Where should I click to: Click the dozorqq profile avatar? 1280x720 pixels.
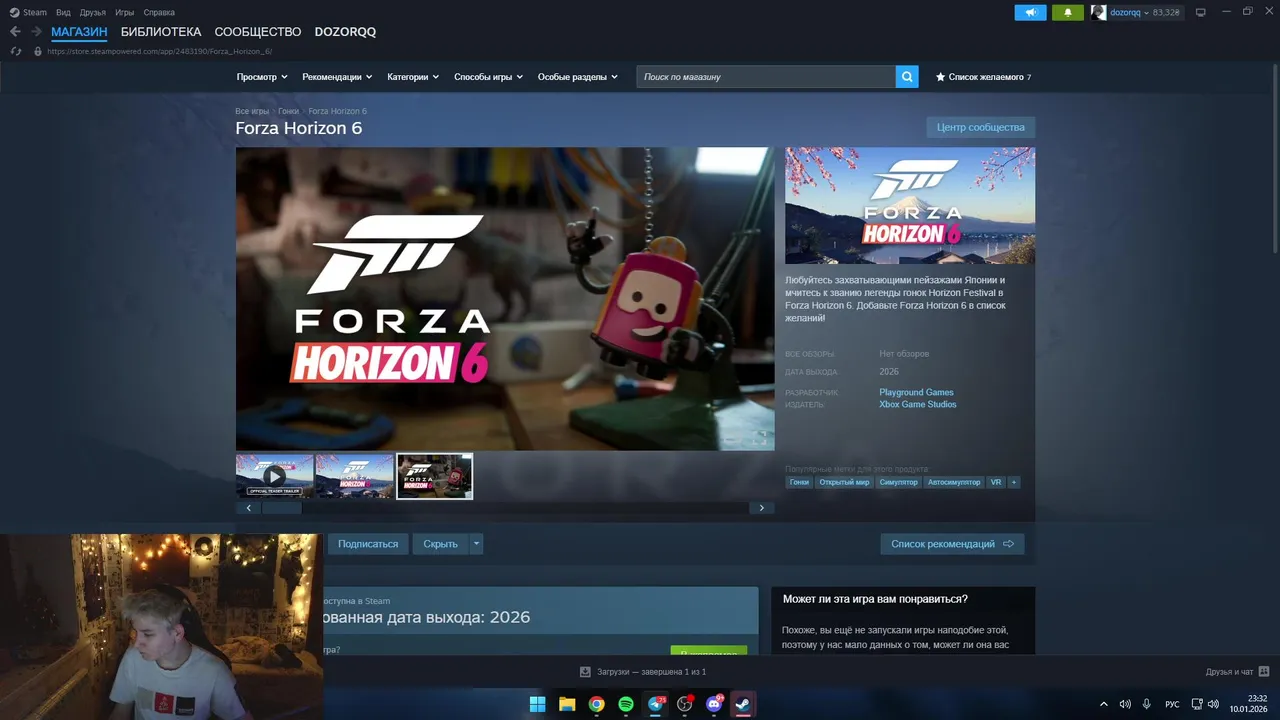[x=1098, y=12]
